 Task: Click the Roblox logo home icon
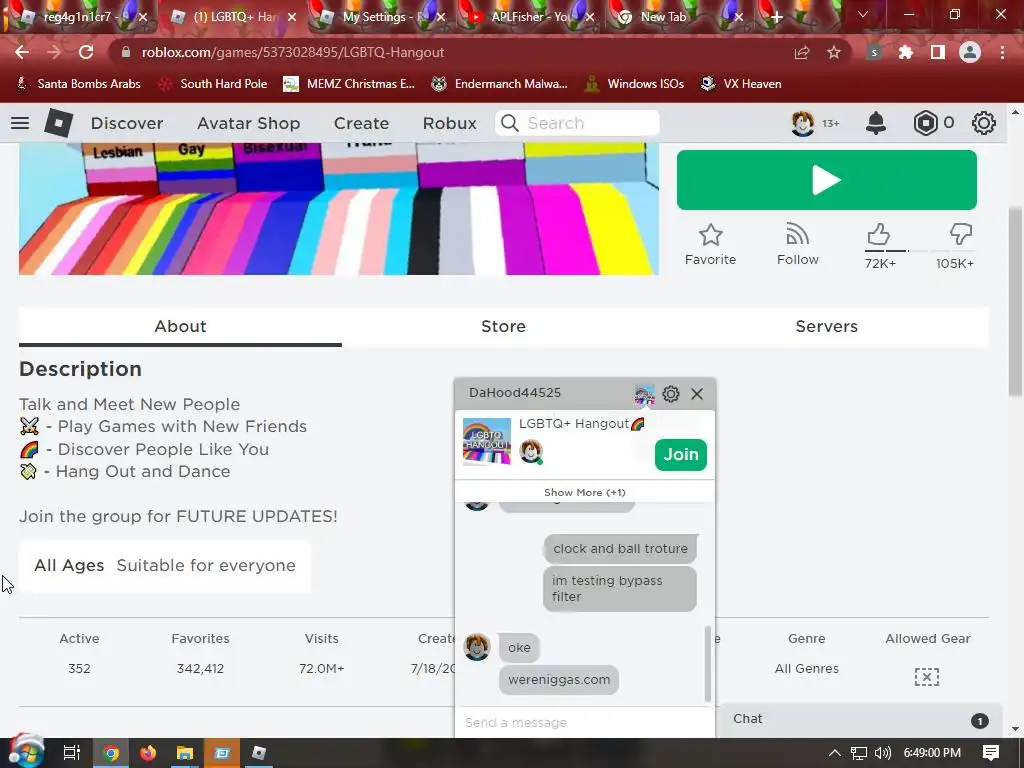58,123
